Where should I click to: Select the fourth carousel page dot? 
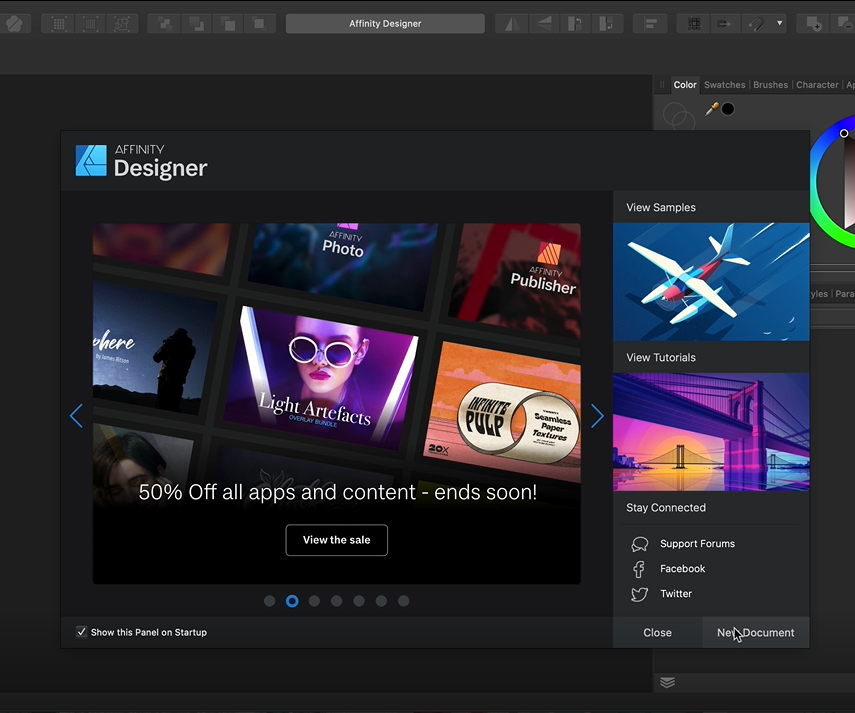click(336, 601)
